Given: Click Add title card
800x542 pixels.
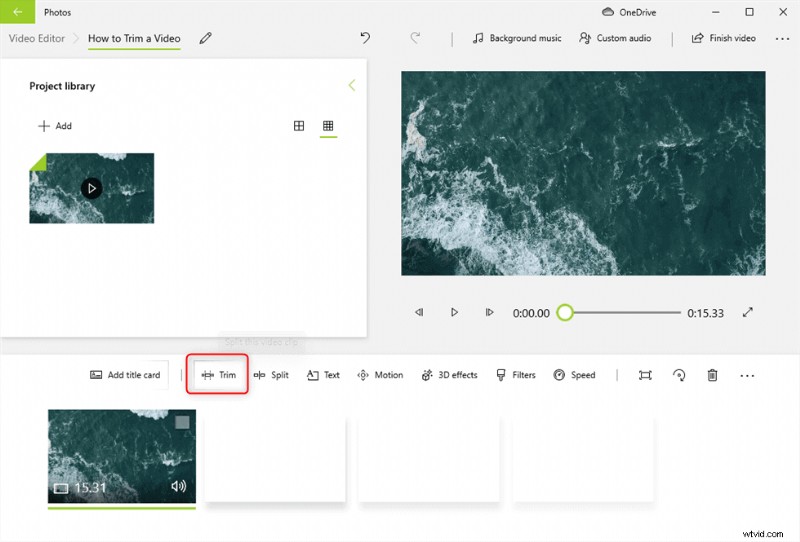Looking at the screenshot, I should (x=126, y=375).
